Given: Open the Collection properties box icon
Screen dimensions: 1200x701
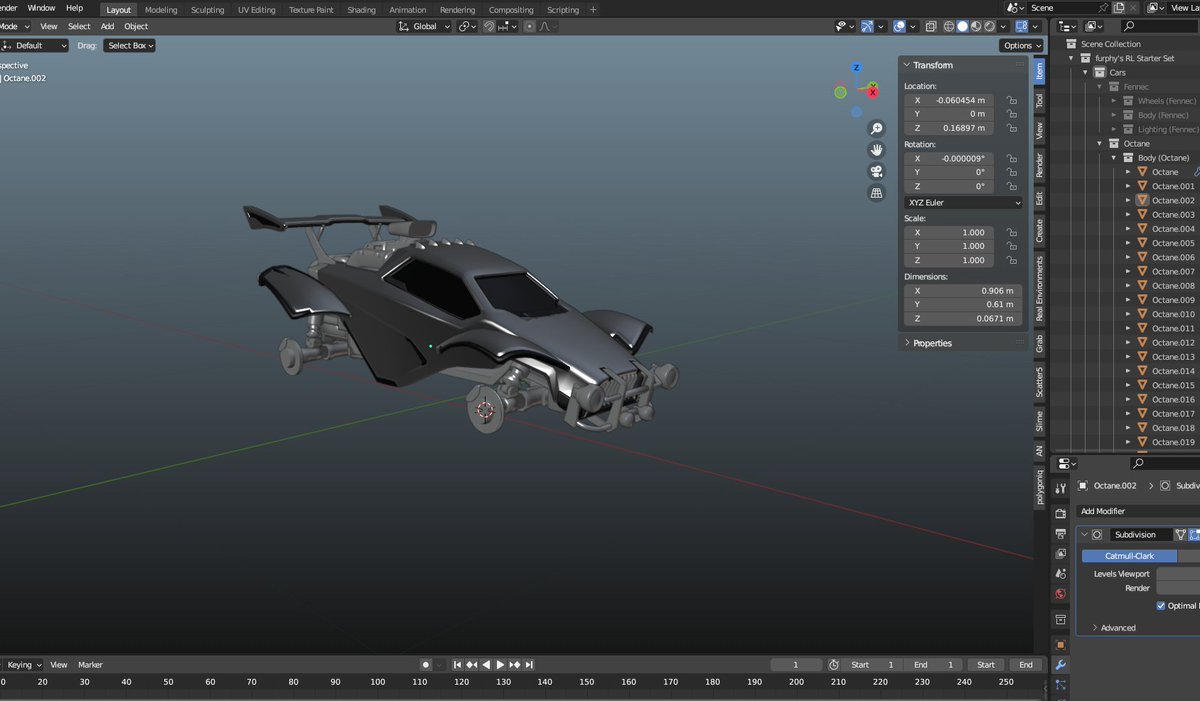Looking at the screenshot, I should coord(1061,620).
